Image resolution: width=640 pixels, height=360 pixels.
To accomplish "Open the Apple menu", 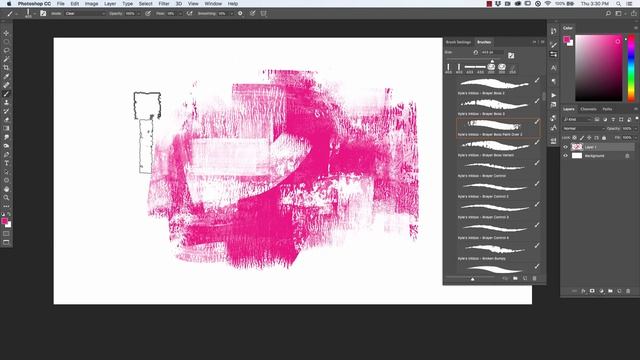I will [9, 4].
